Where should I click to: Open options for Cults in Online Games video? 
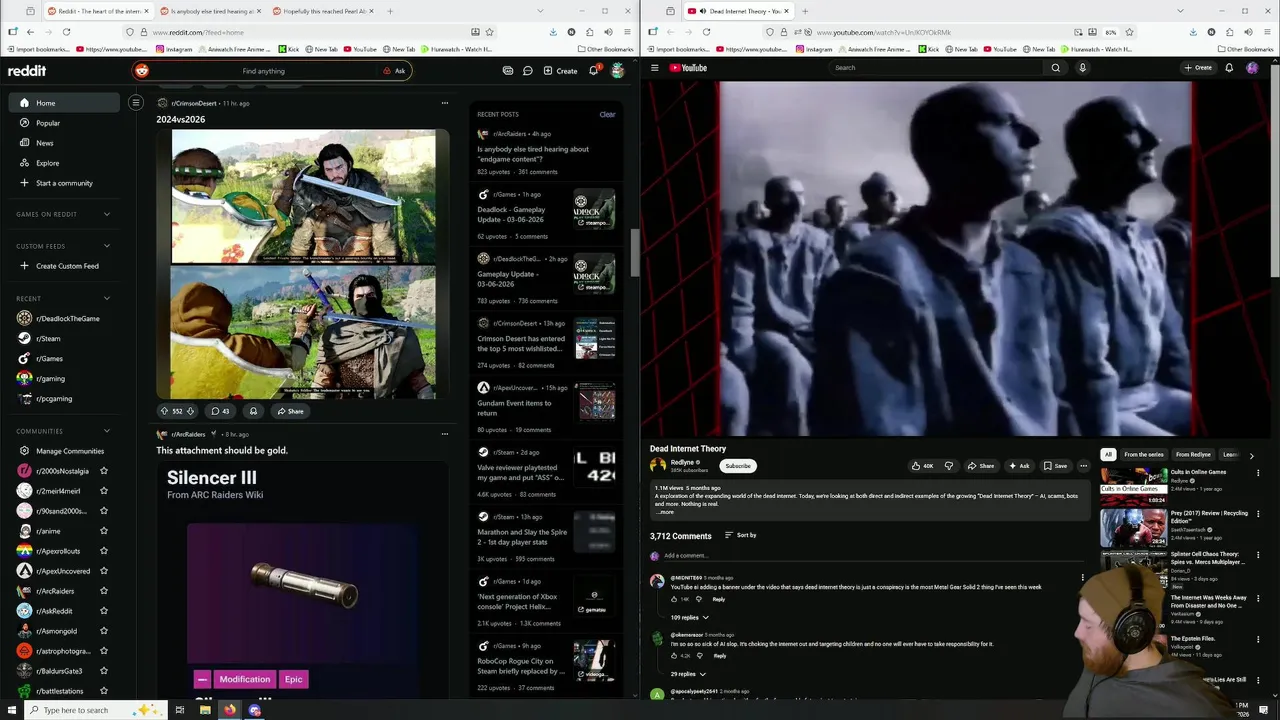[x=1258, y=473]
